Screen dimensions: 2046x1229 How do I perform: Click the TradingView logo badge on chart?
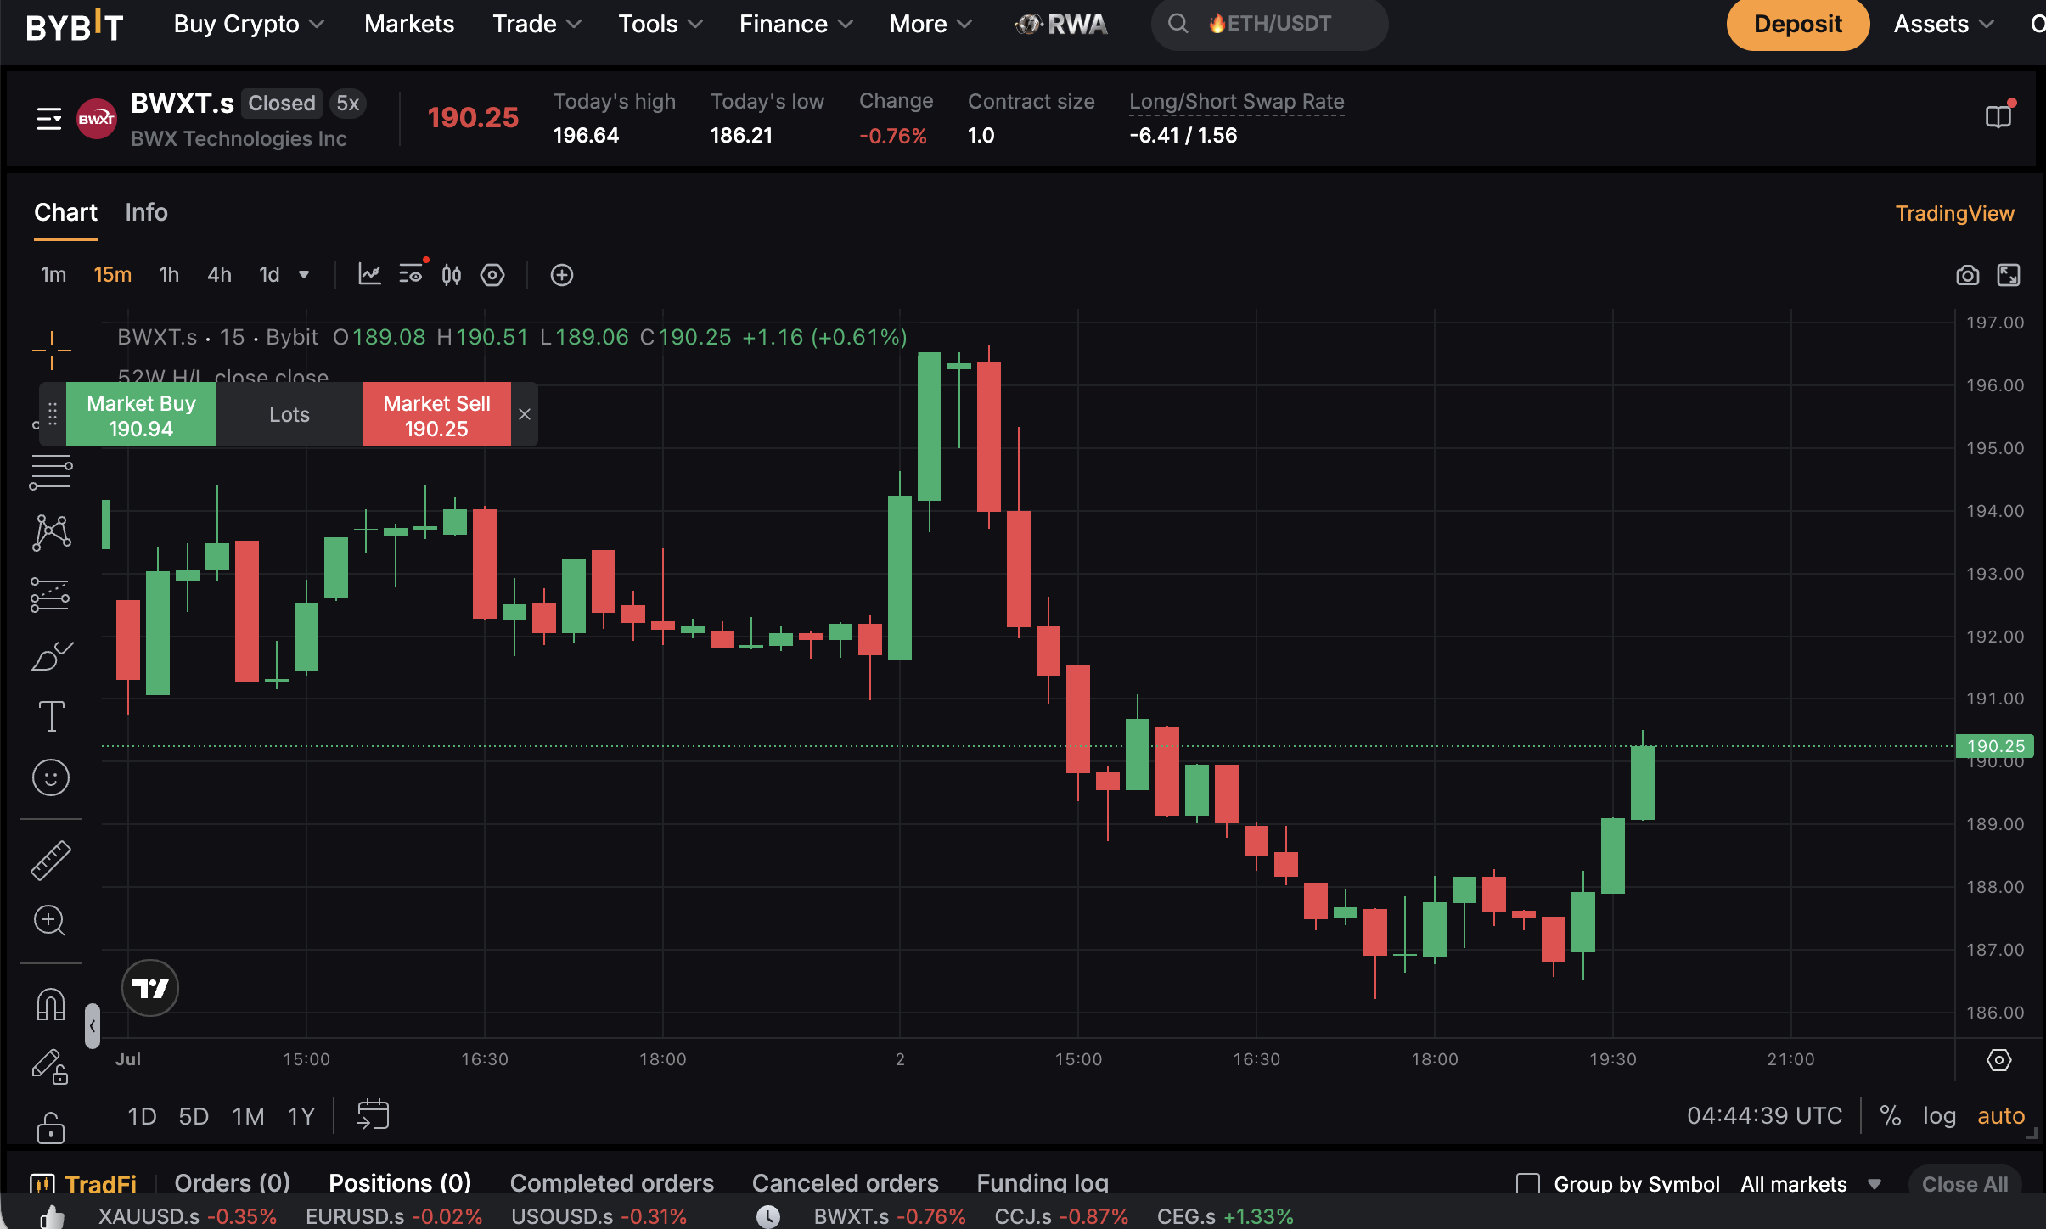coord(150,988)
